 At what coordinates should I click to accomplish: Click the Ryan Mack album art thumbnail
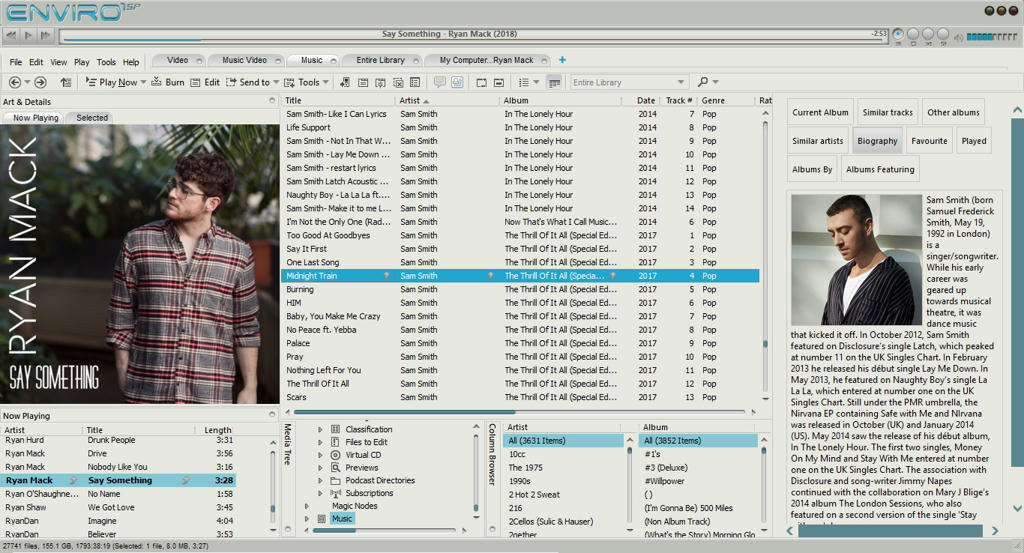140,264
